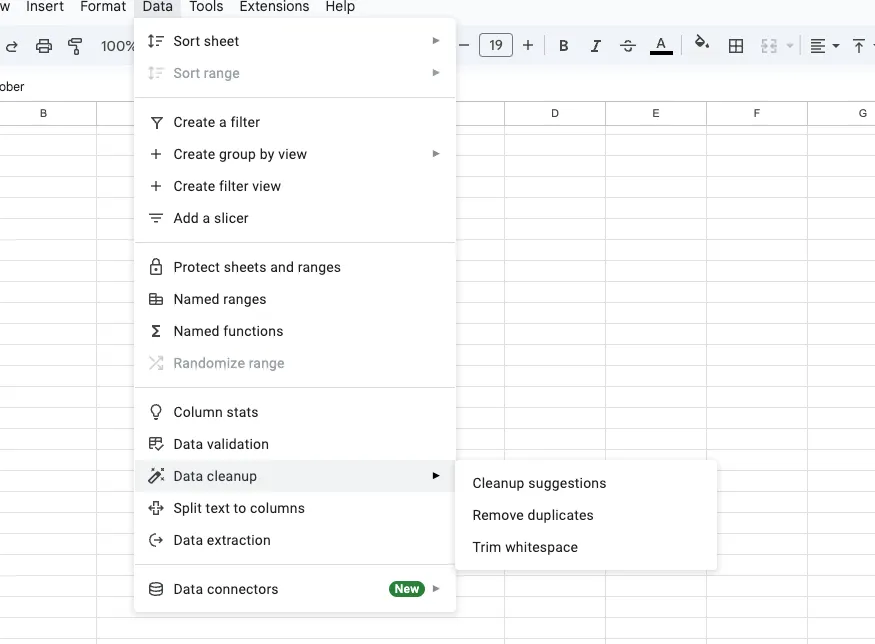Select Trim whitespace option
The width and height of the screenshot is (875, 644).
pyautogui.click(x=525, y=547)
